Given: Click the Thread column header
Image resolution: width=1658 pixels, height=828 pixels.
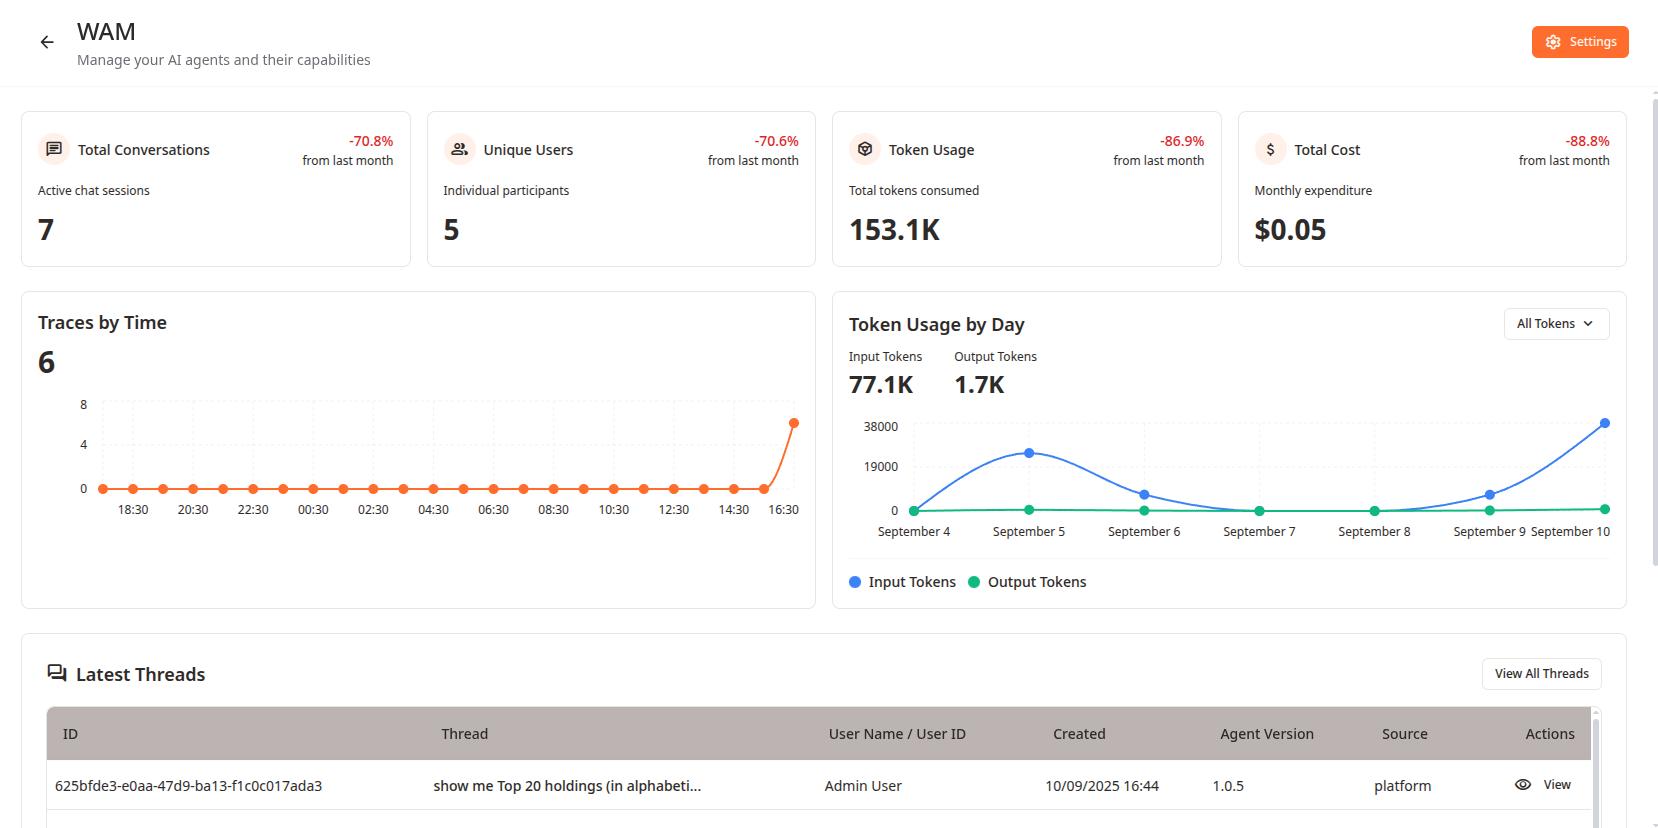Looking at the screenshot, I should [465, 734].
